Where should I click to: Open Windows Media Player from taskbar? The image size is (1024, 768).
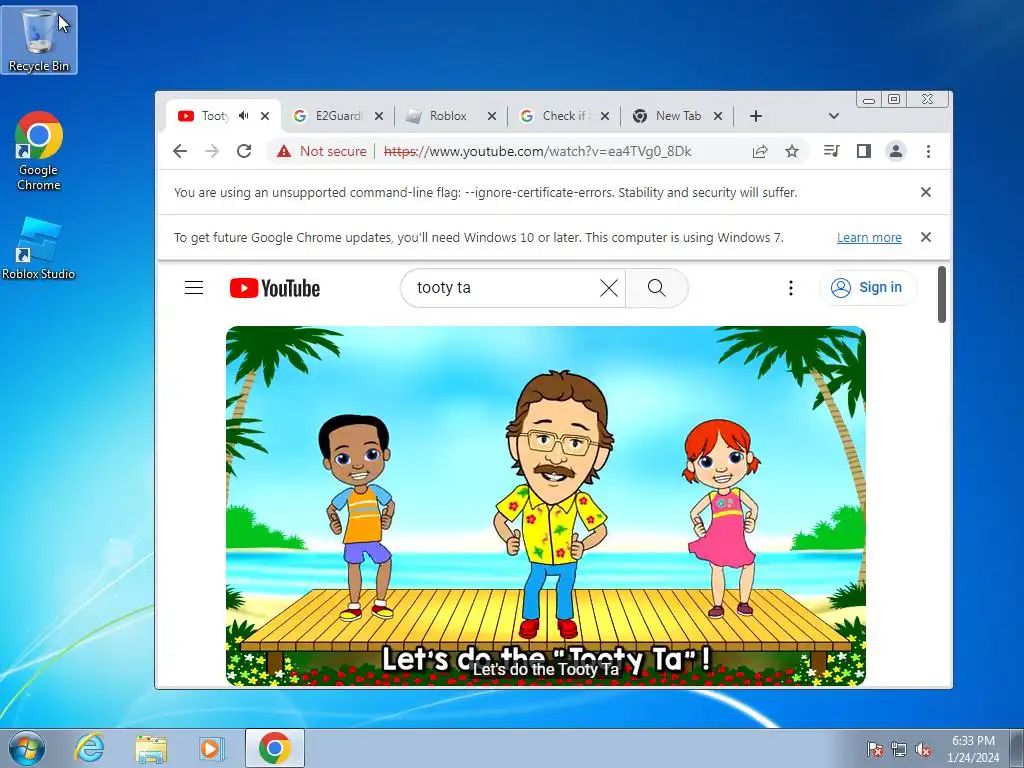pos(212,748)
